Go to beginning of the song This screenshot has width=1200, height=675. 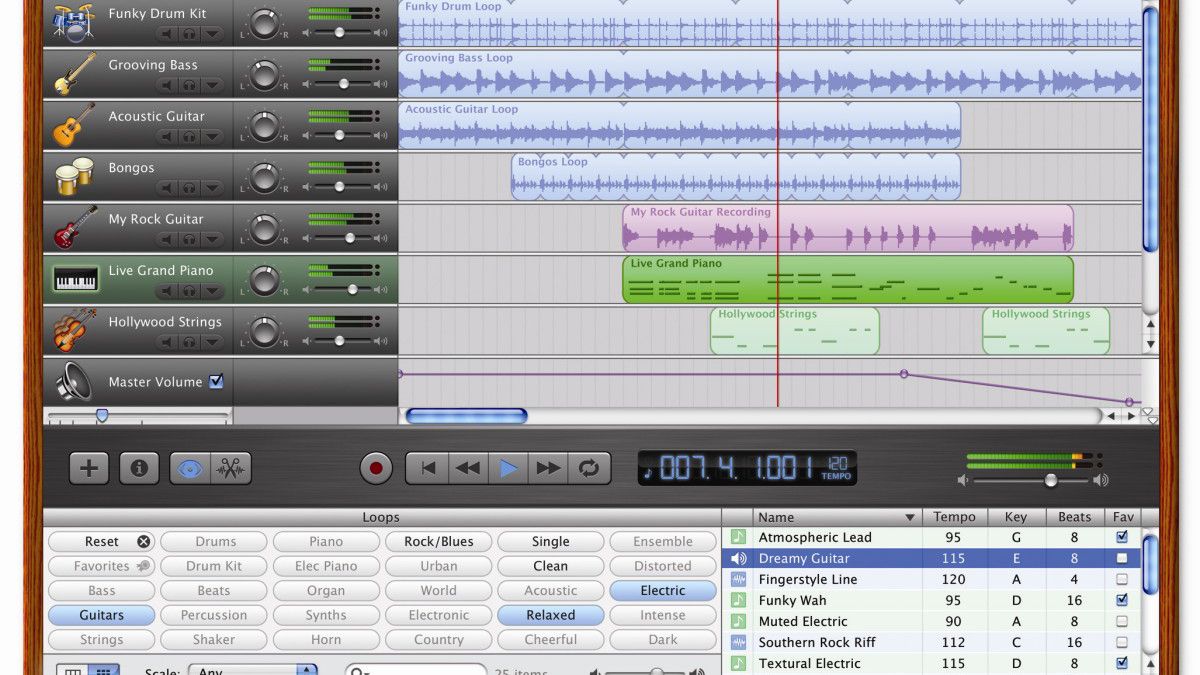(427, 468)
